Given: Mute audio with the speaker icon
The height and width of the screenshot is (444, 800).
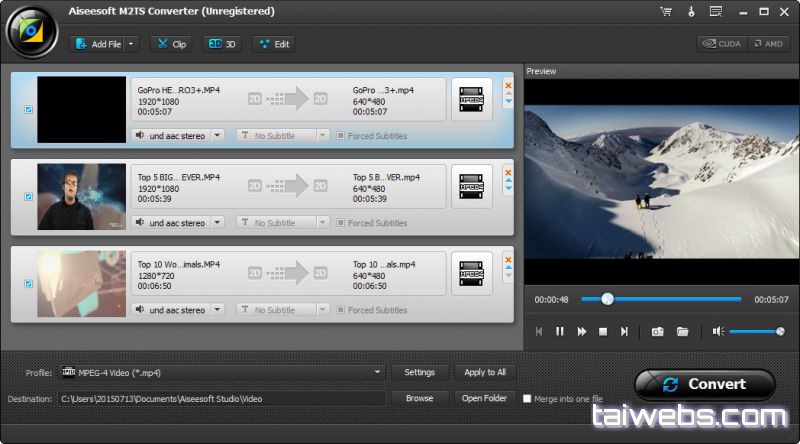Looking at the screenshot, I should (x=717, y=331).
